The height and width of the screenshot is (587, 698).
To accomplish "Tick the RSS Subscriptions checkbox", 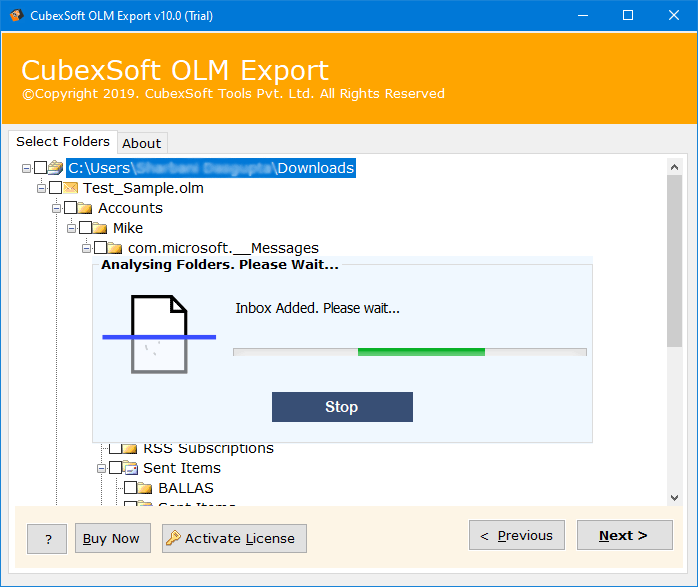I will click(x=115, y=448).
